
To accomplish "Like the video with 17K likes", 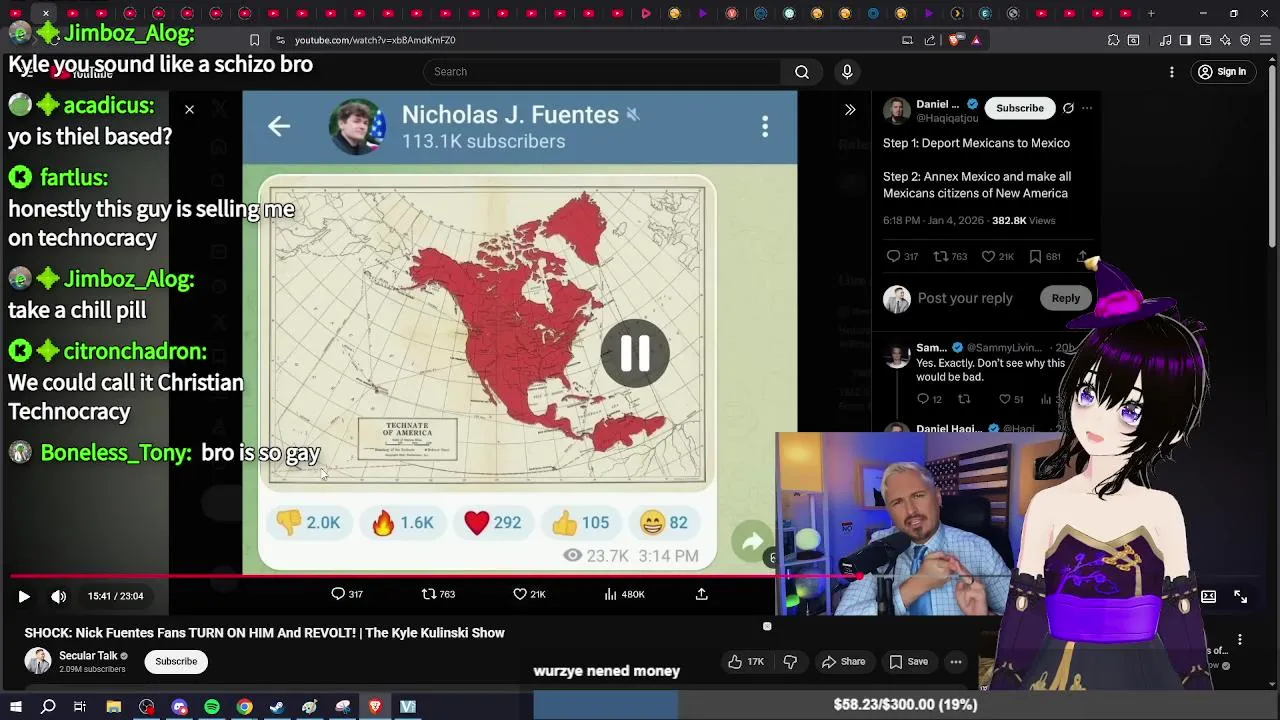I will [x=746, y=661].
